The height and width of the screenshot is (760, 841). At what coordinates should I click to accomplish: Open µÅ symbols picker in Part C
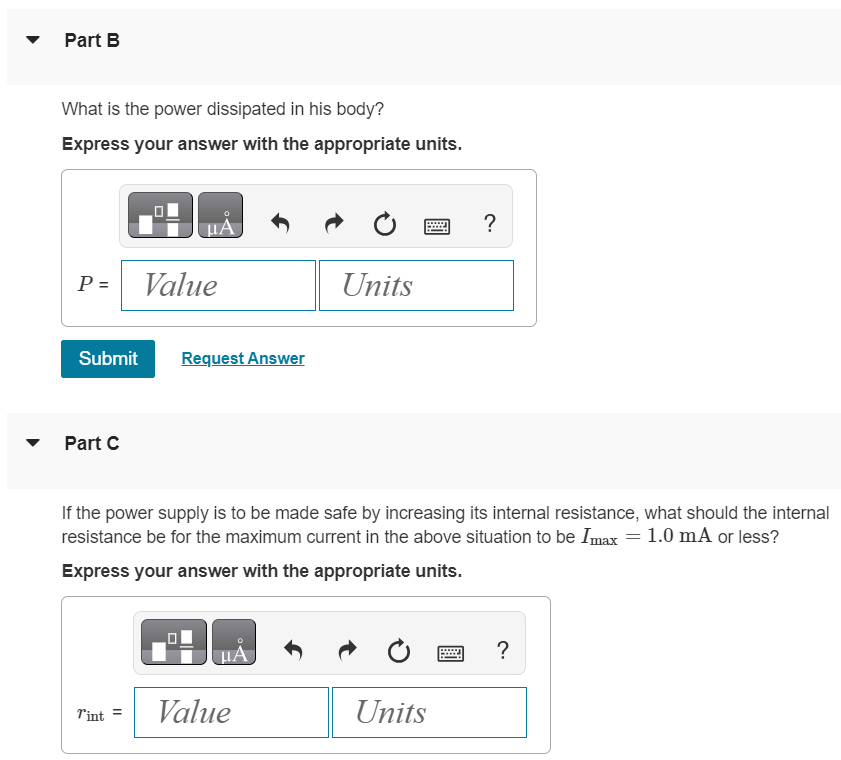[x=234, y=642]
